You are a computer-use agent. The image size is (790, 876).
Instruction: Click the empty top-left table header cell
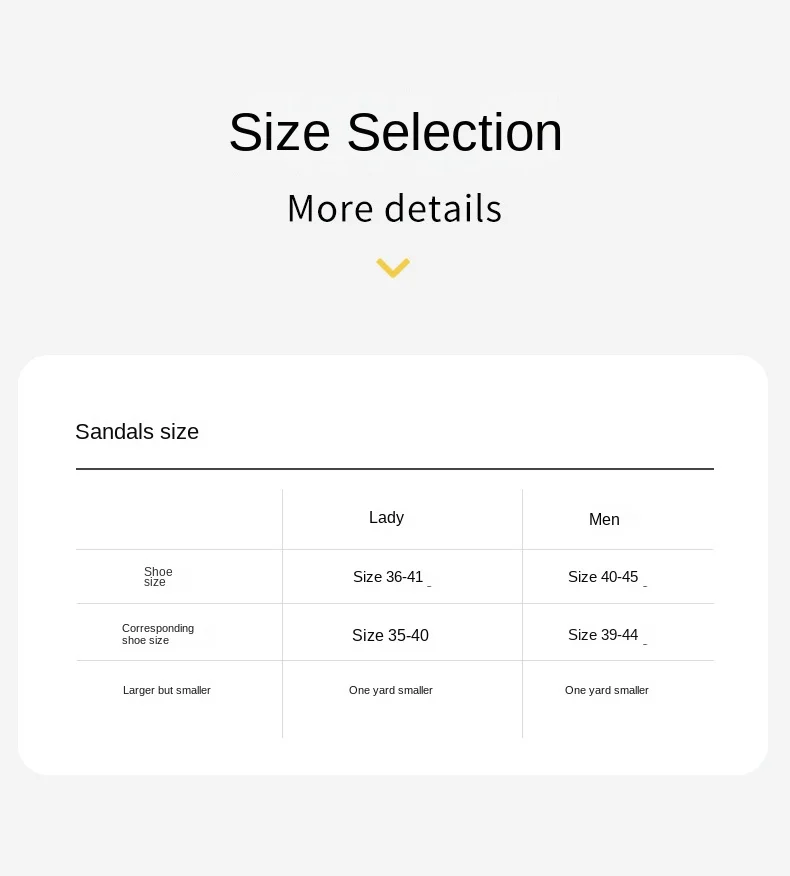pyautogui.click(x=179, y=519)
